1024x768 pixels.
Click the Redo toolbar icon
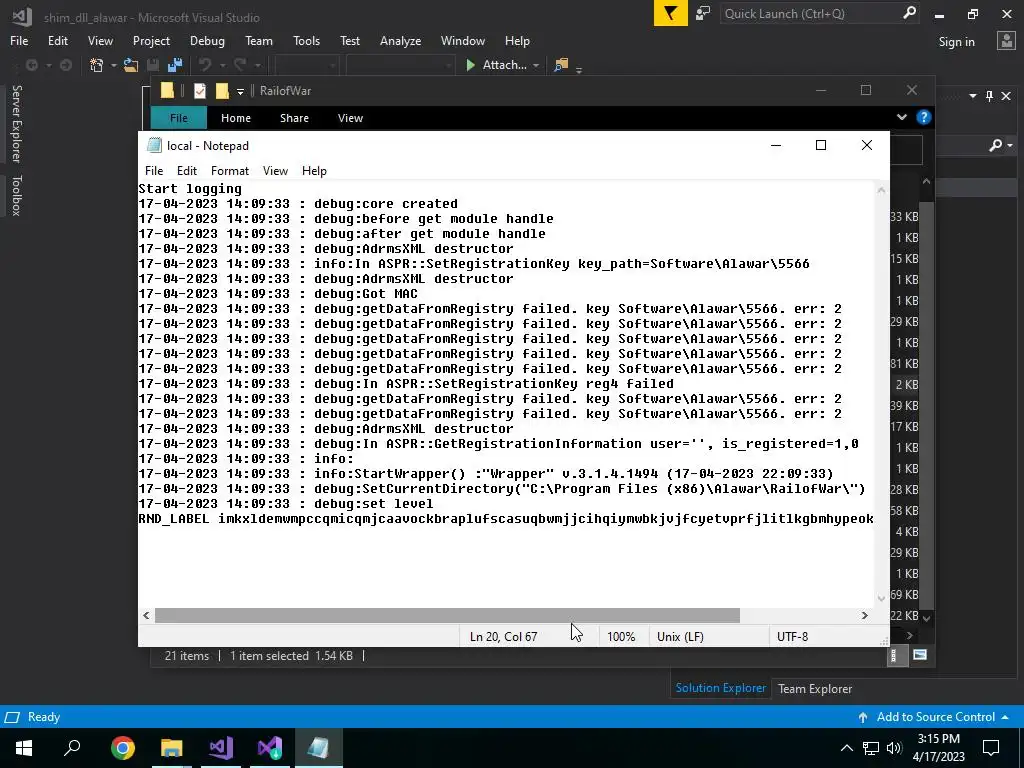(x=240, y=65)
